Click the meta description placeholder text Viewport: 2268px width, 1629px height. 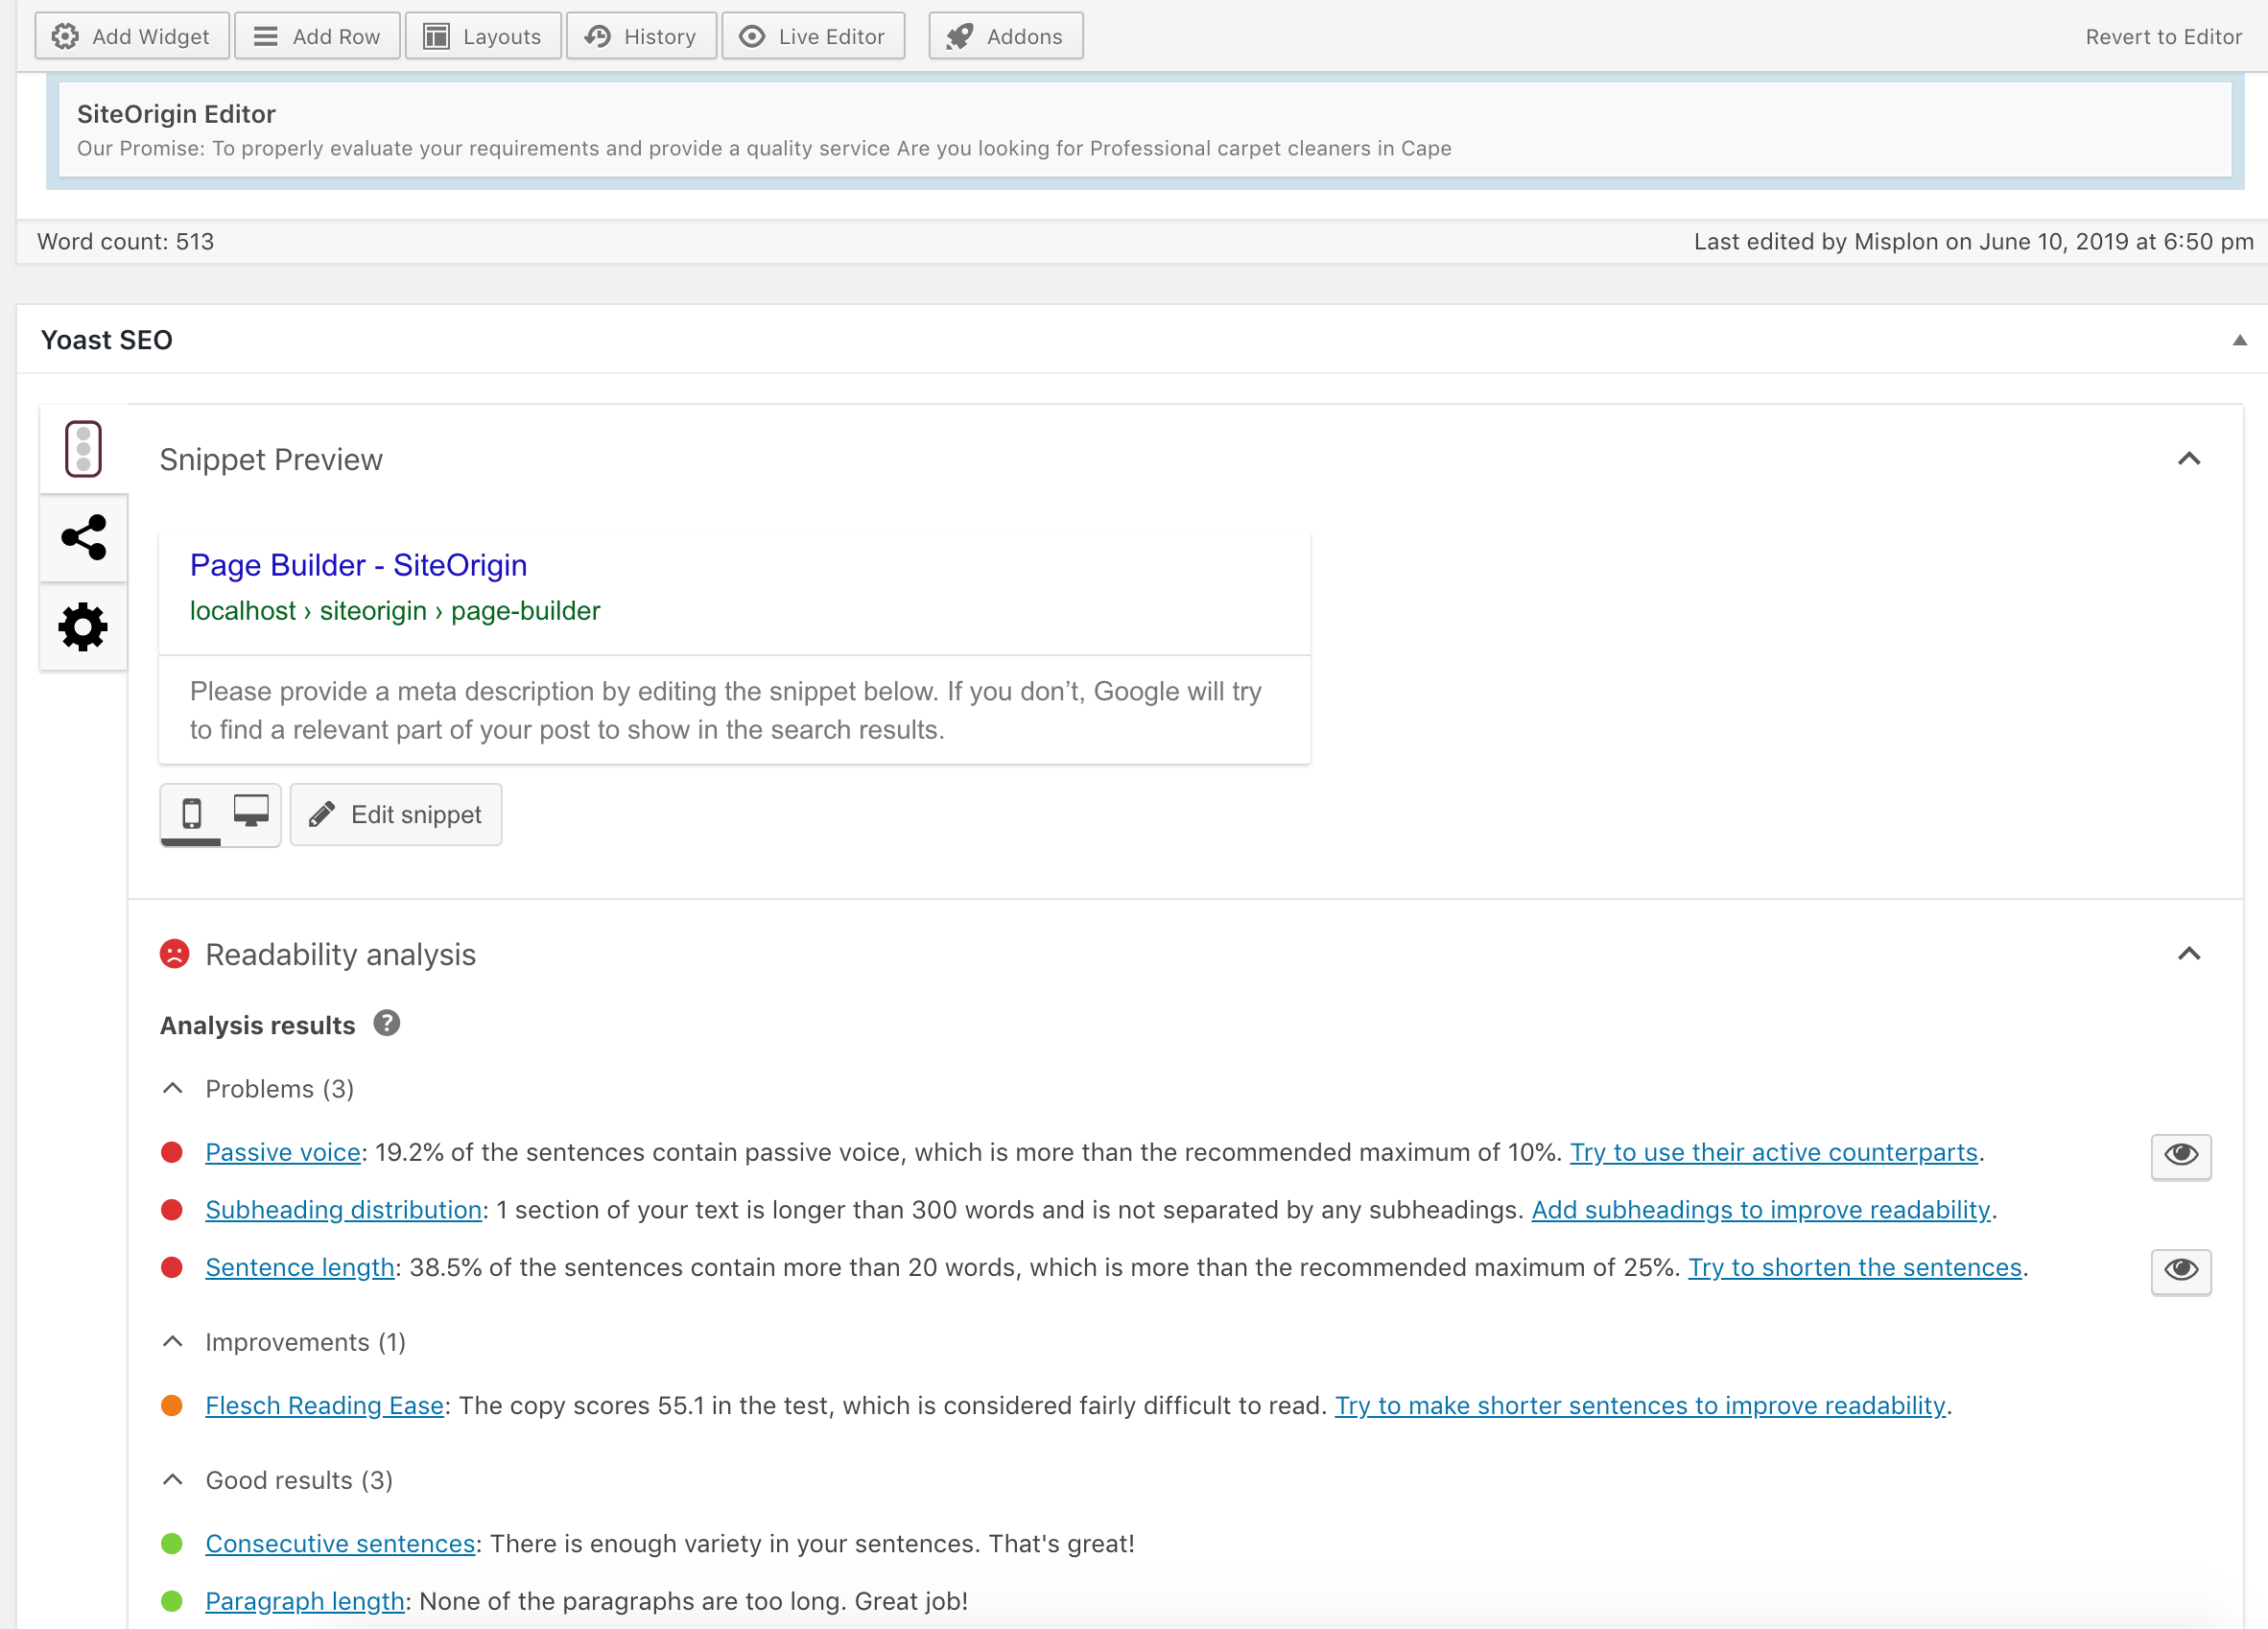726,710
